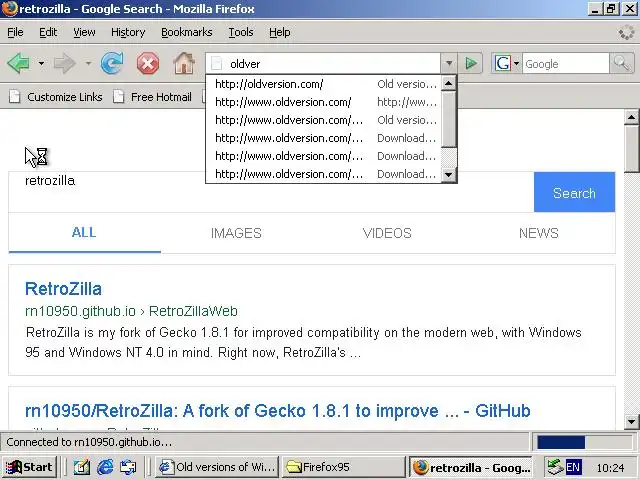Click rn10950.github.io › RetroZillaWeb result URL
Image resolution: width=640 pixels, height=480 pixels.
131,311
